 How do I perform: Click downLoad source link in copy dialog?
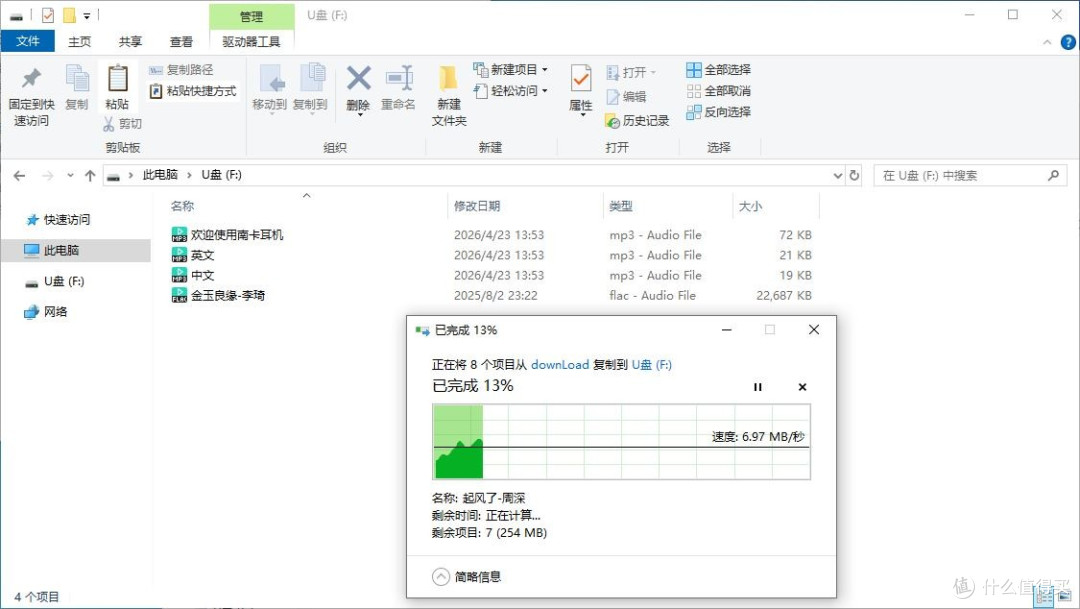pyautogui.click(x=559, y=364)
